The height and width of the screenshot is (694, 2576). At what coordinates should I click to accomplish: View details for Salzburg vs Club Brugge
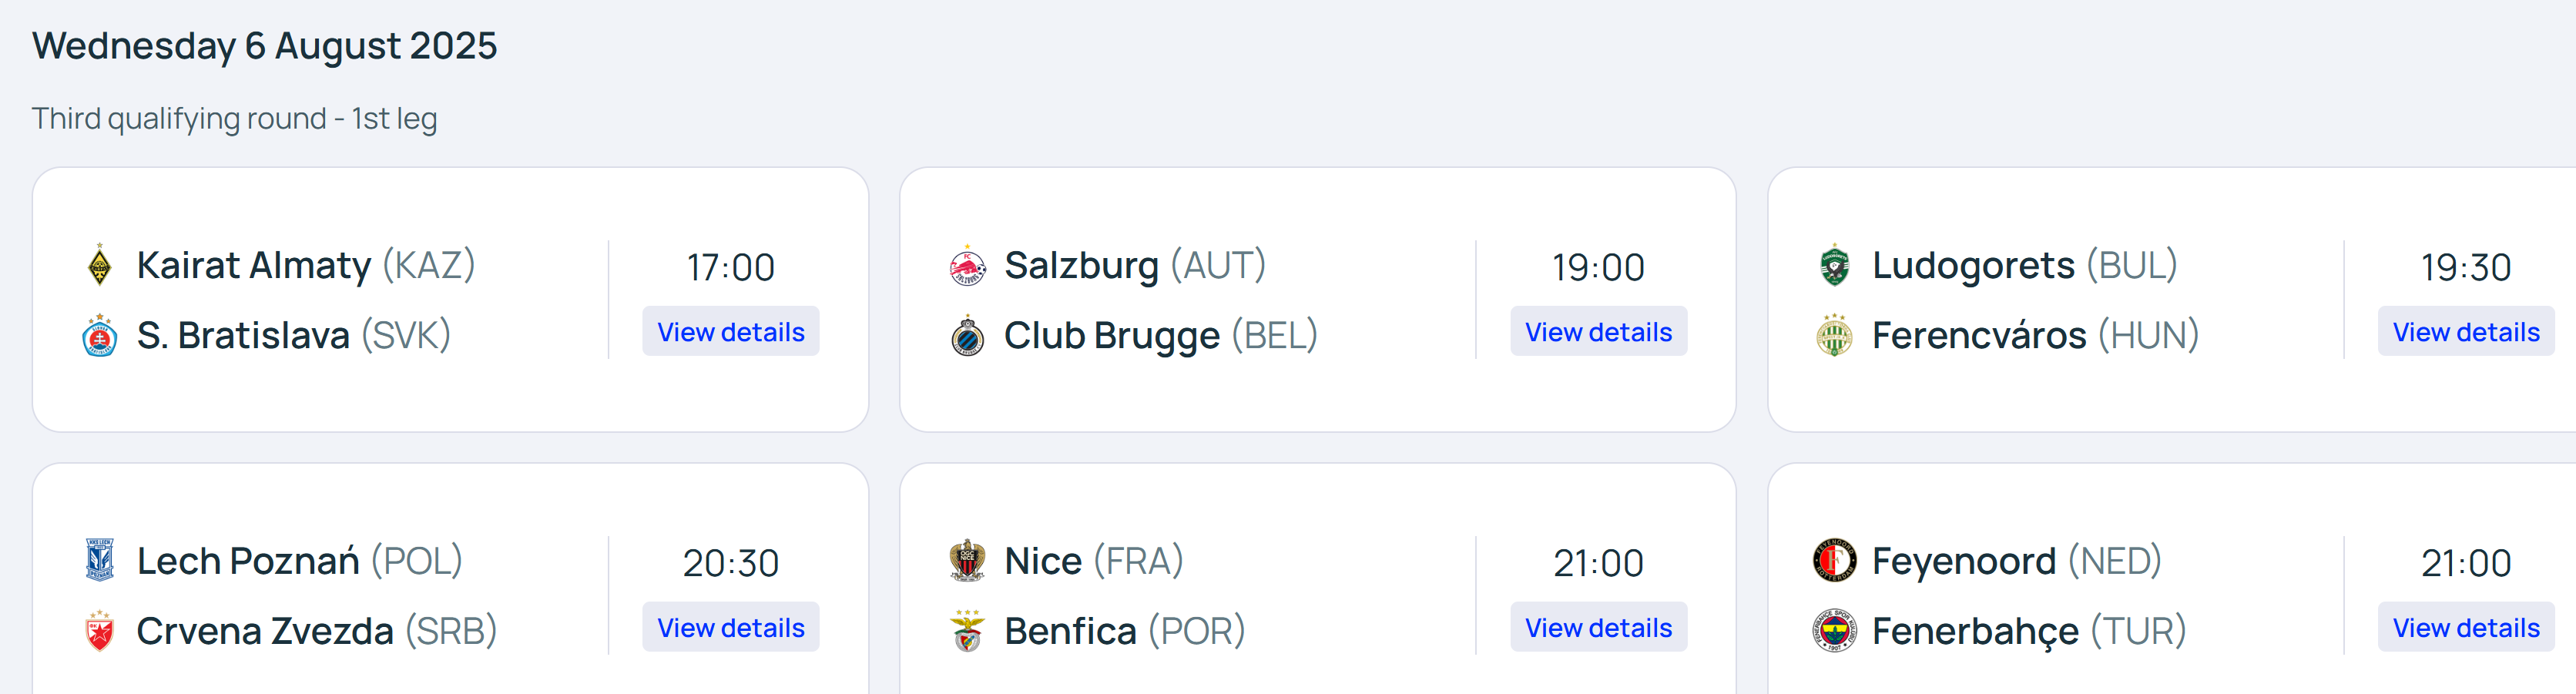pyautogui.click(x=1598, y=332)
